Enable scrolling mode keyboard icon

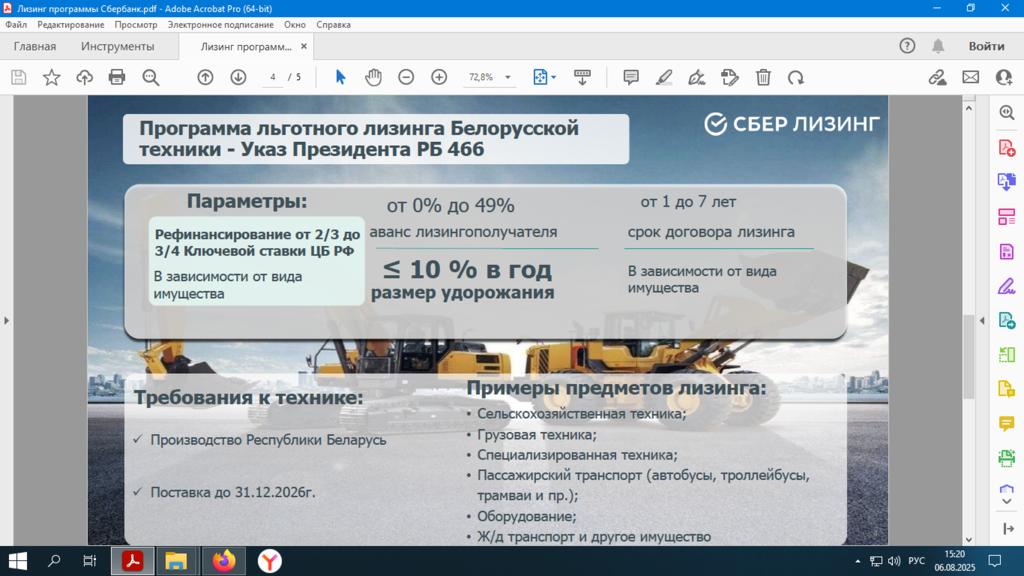pyautogui.click(x=582, y=77)
